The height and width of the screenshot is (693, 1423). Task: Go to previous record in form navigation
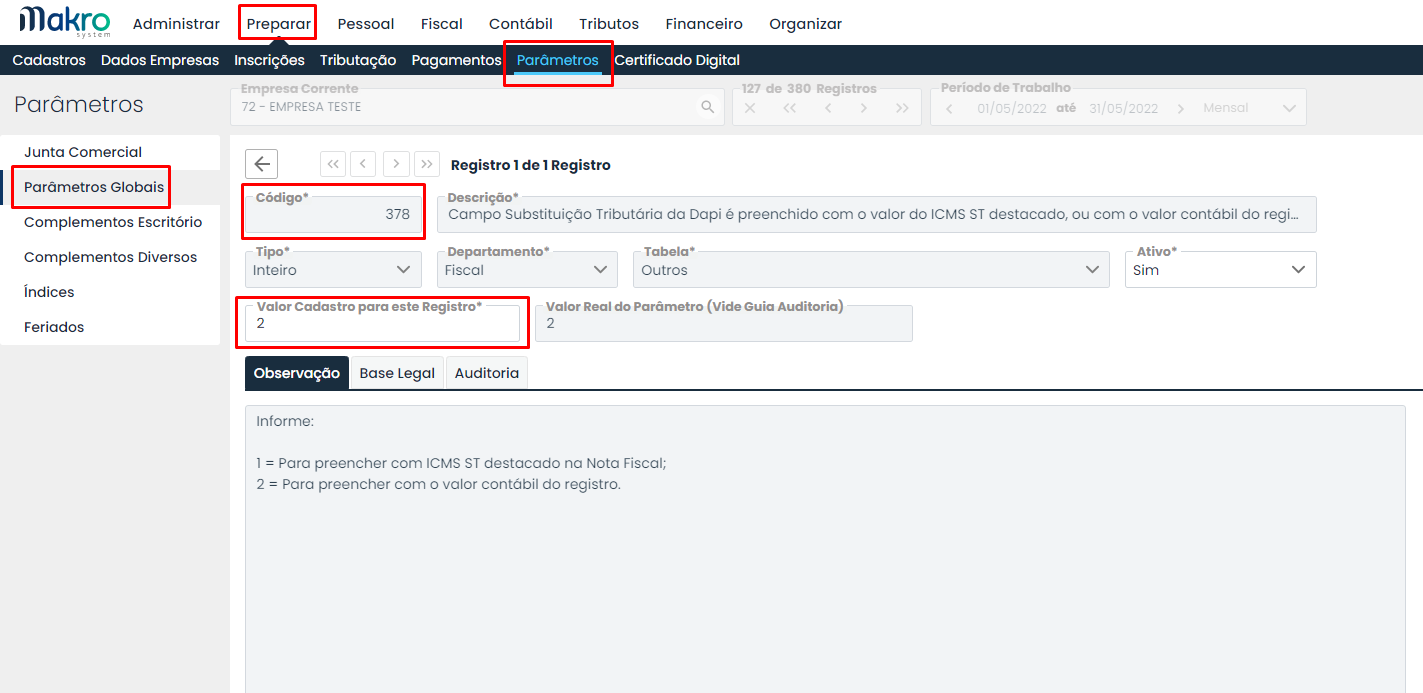coord(363,164)
